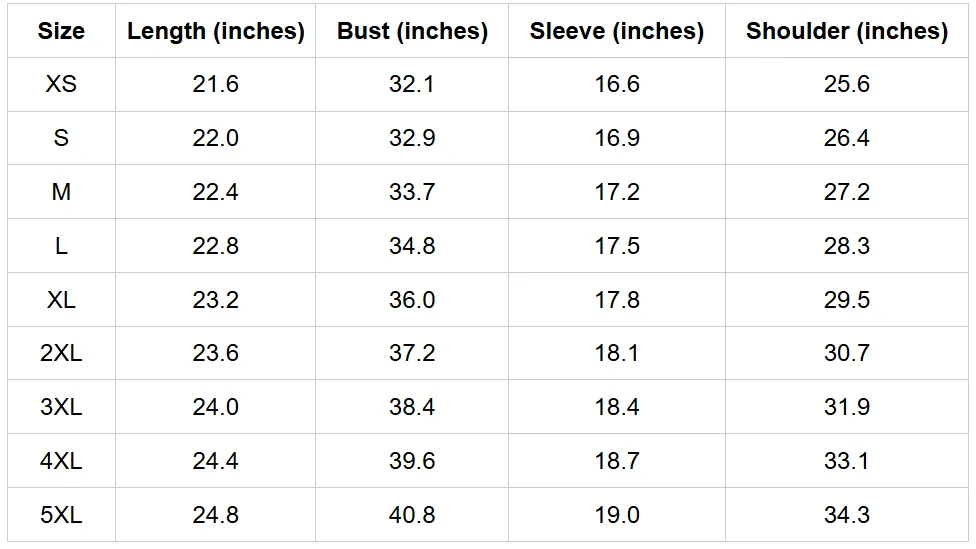
Task: Click the Size column header
Action: pos(61,31)
